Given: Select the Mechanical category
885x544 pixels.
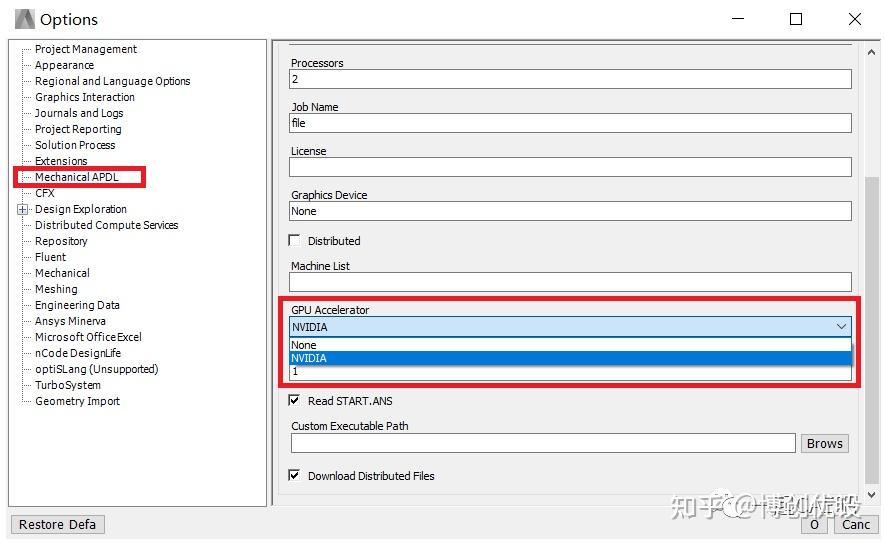Looking at the screenshot, I should pos(62,273).
